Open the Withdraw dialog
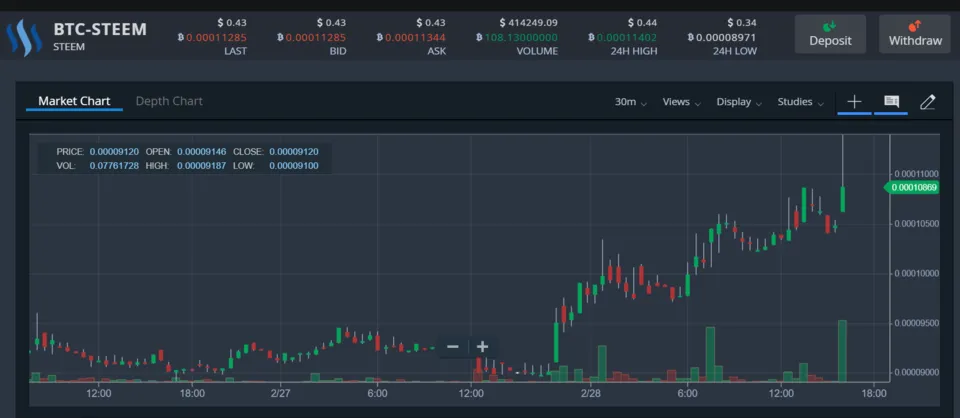Viewport: 960px width, 418px height. pyautogui.click(x=915, y=34)
